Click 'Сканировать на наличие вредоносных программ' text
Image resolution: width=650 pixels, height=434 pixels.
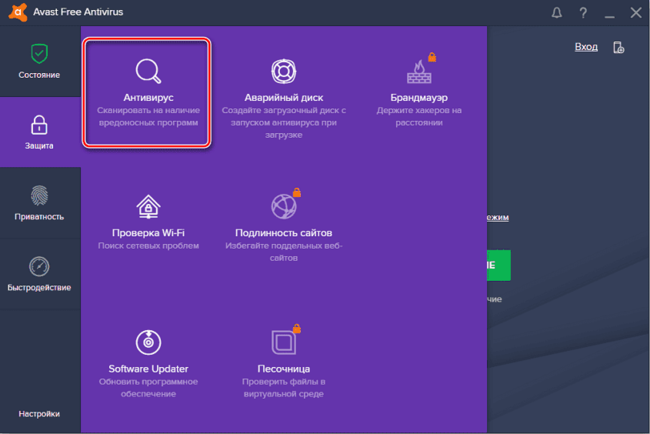pyautogui.click(x=148, y=116)
